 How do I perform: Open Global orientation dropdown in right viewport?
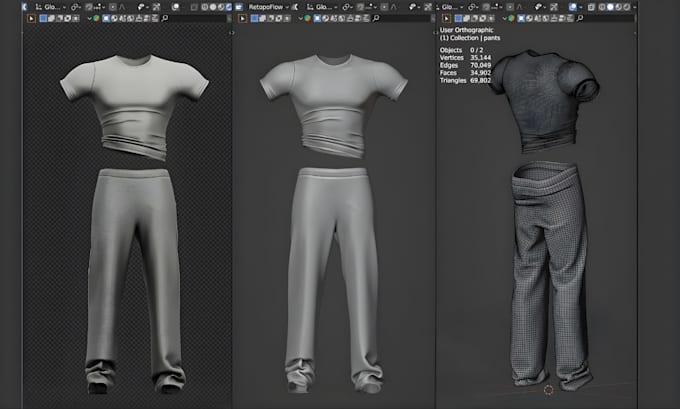coord(451,7)
